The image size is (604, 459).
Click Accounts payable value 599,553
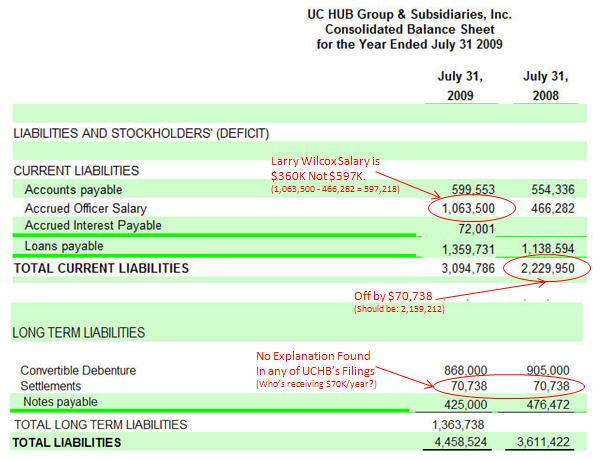pos(473,189)
